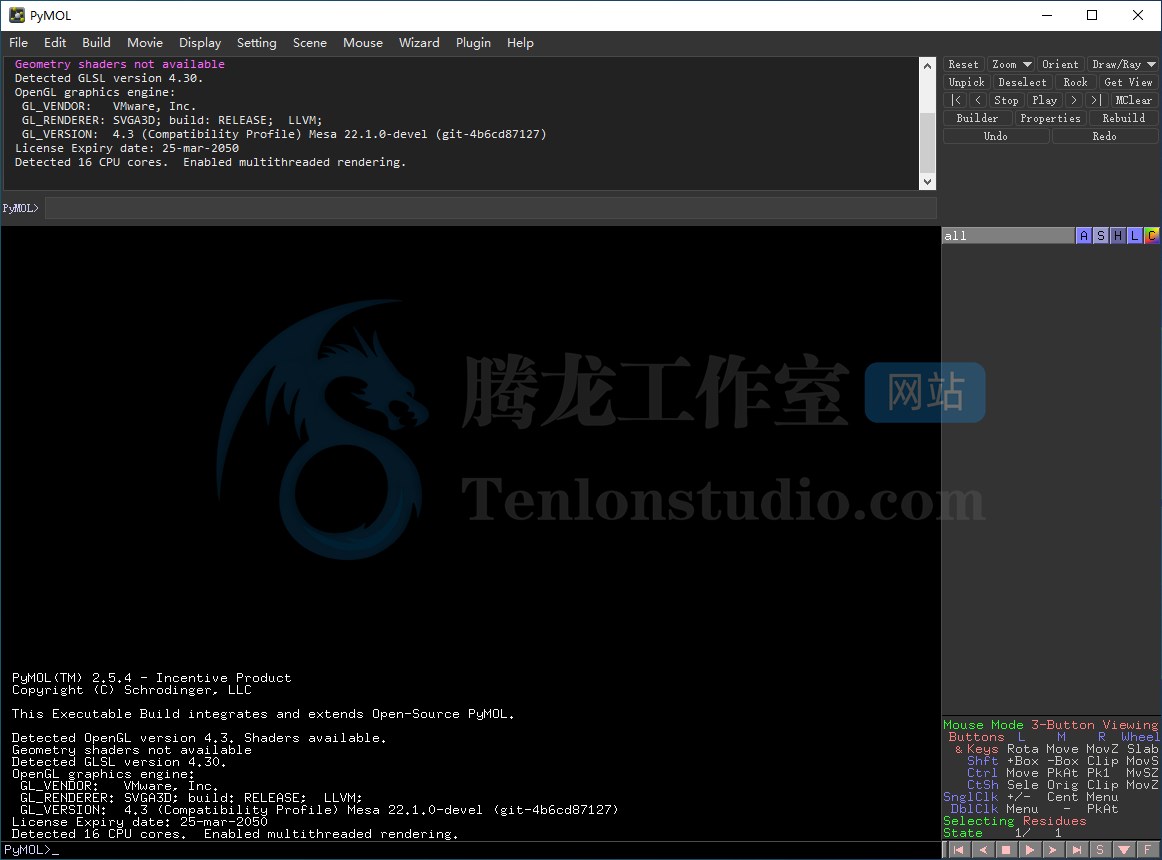The width and height of the screenshot is (1162, 860).
Task: Click the |< rewind button in top control panel
Action: point(956,100)
